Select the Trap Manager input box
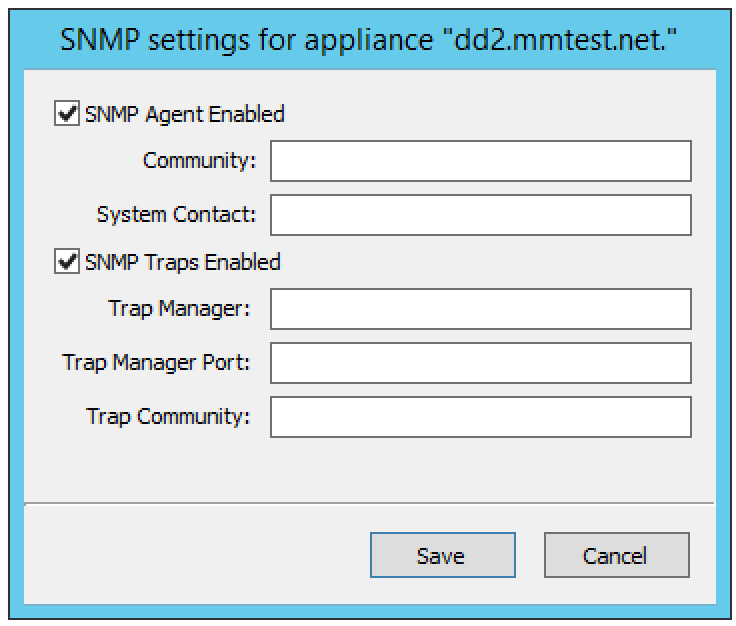 (480, 309)
